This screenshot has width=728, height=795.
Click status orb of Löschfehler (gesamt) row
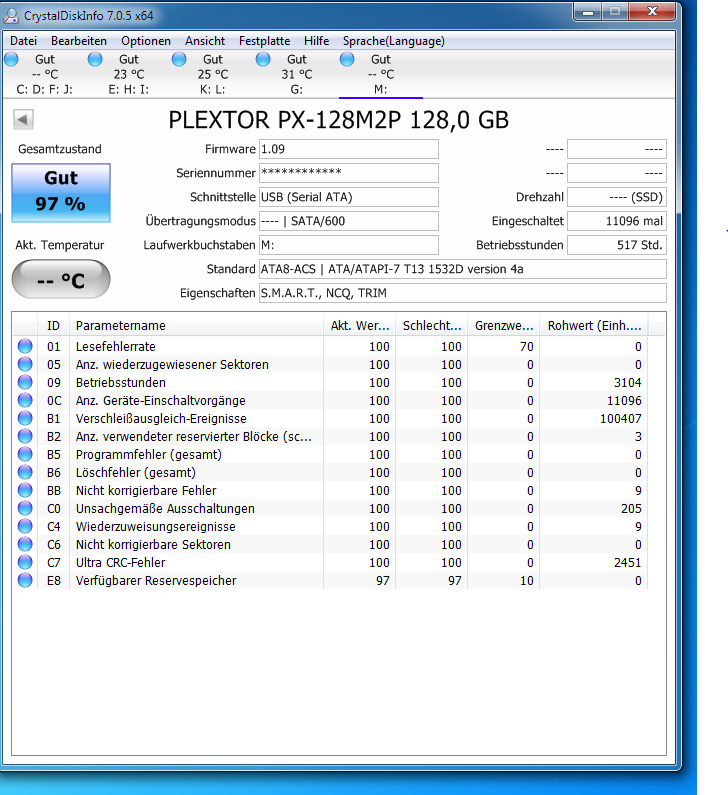[25, 473]
